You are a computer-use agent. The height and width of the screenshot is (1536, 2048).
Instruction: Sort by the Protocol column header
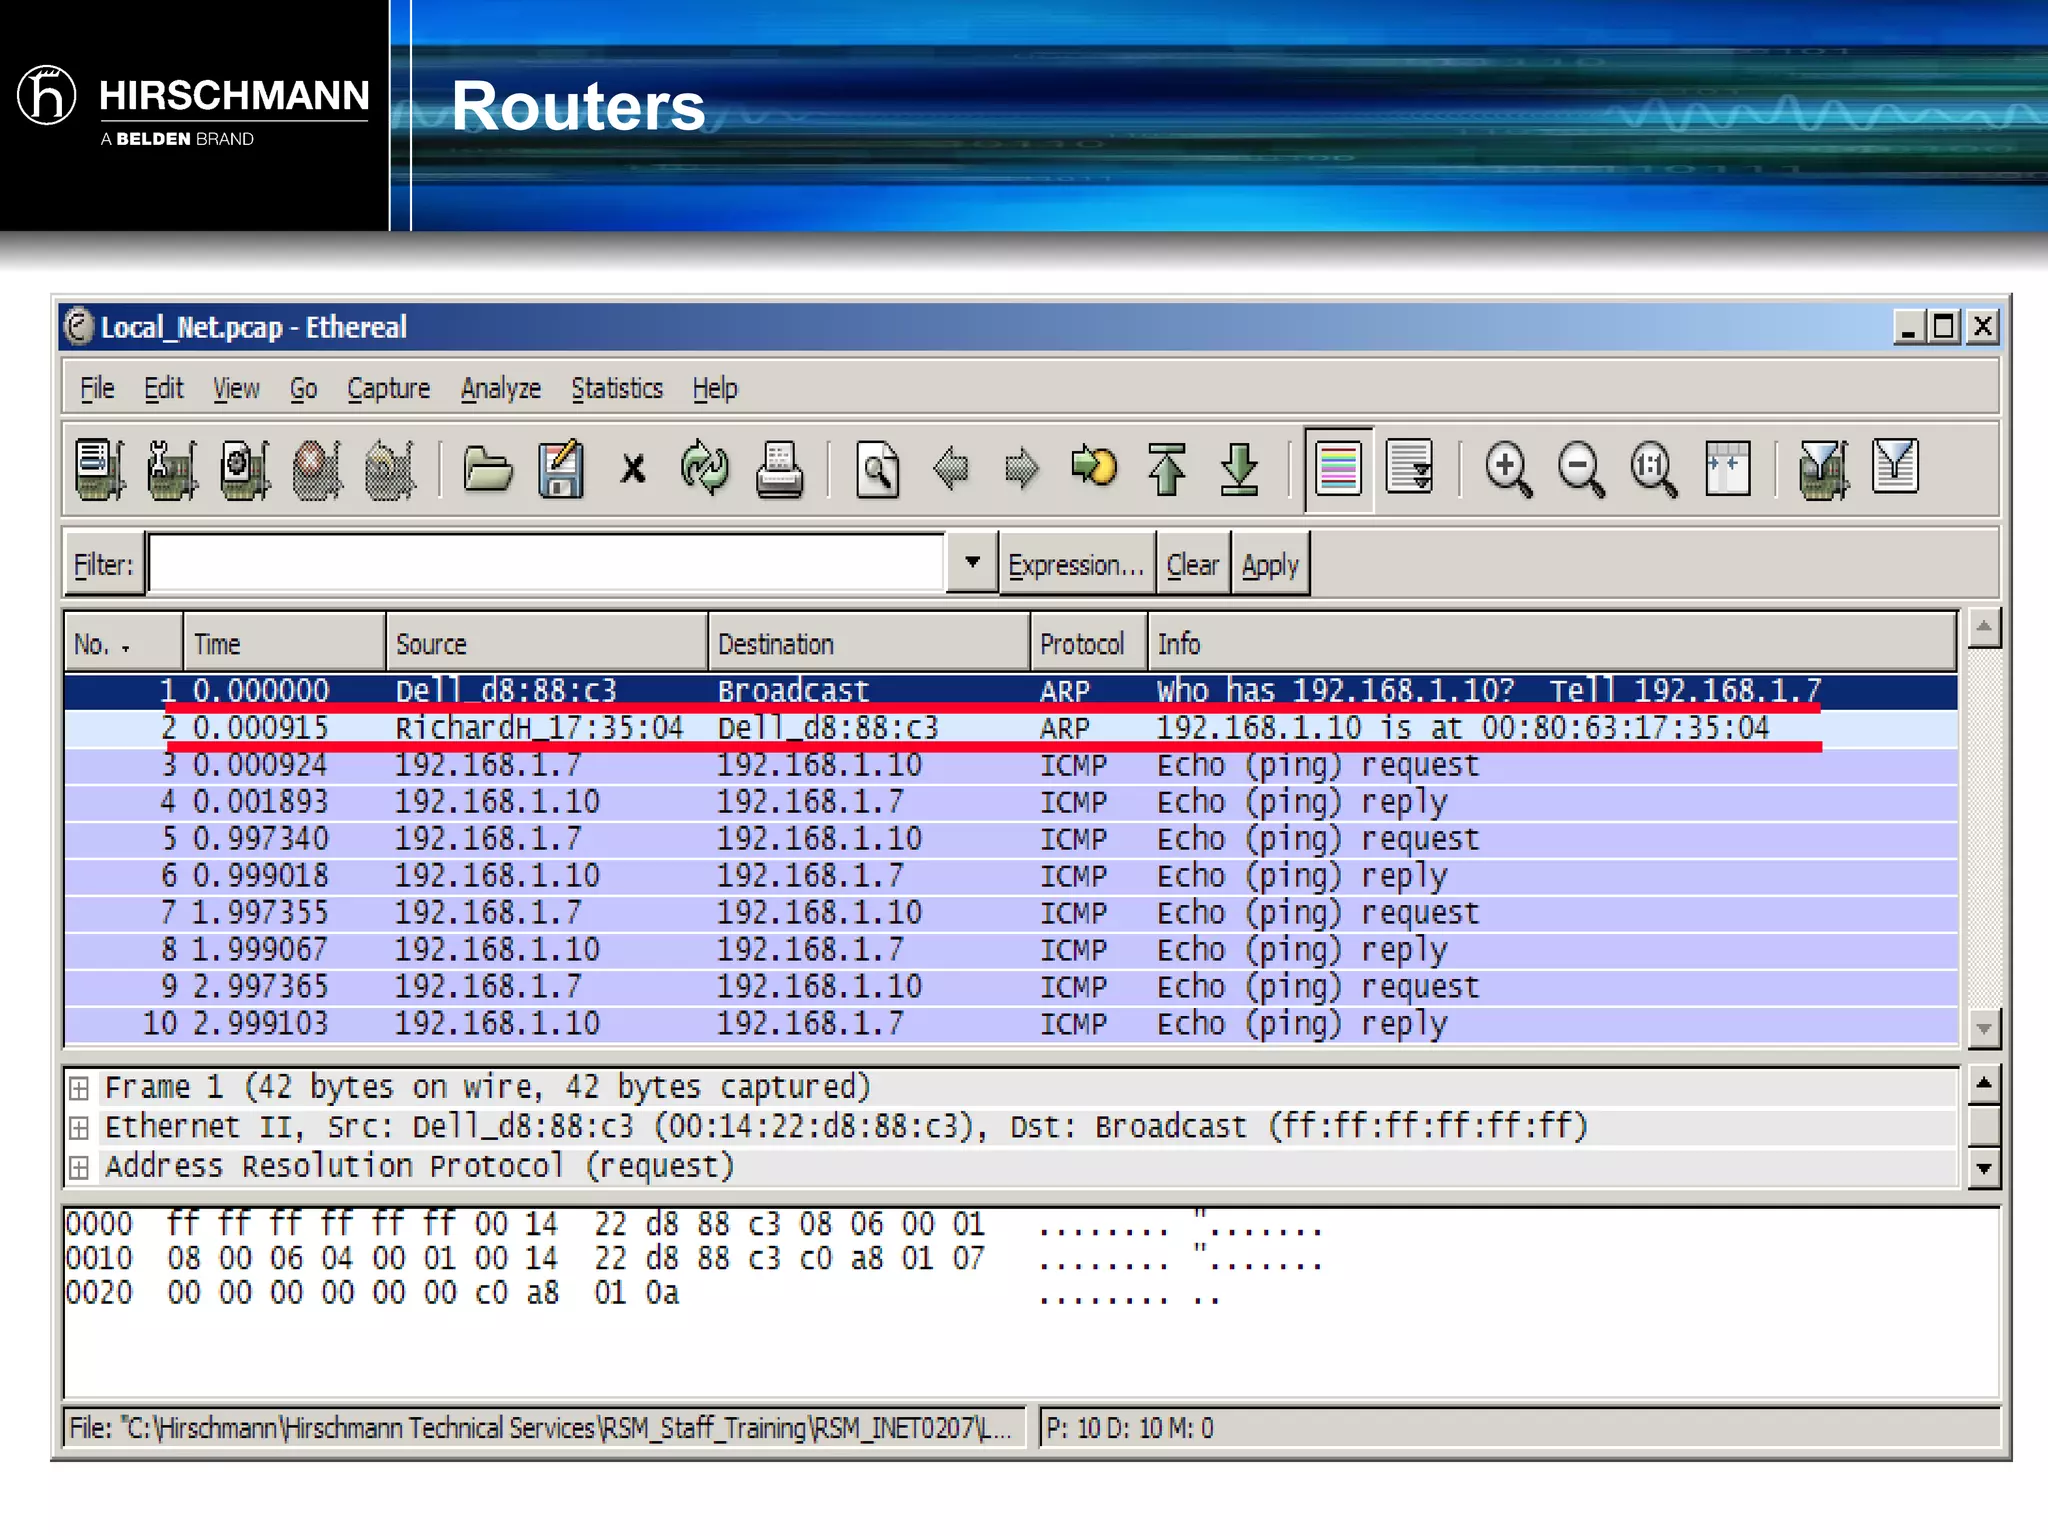(1089, 643)
